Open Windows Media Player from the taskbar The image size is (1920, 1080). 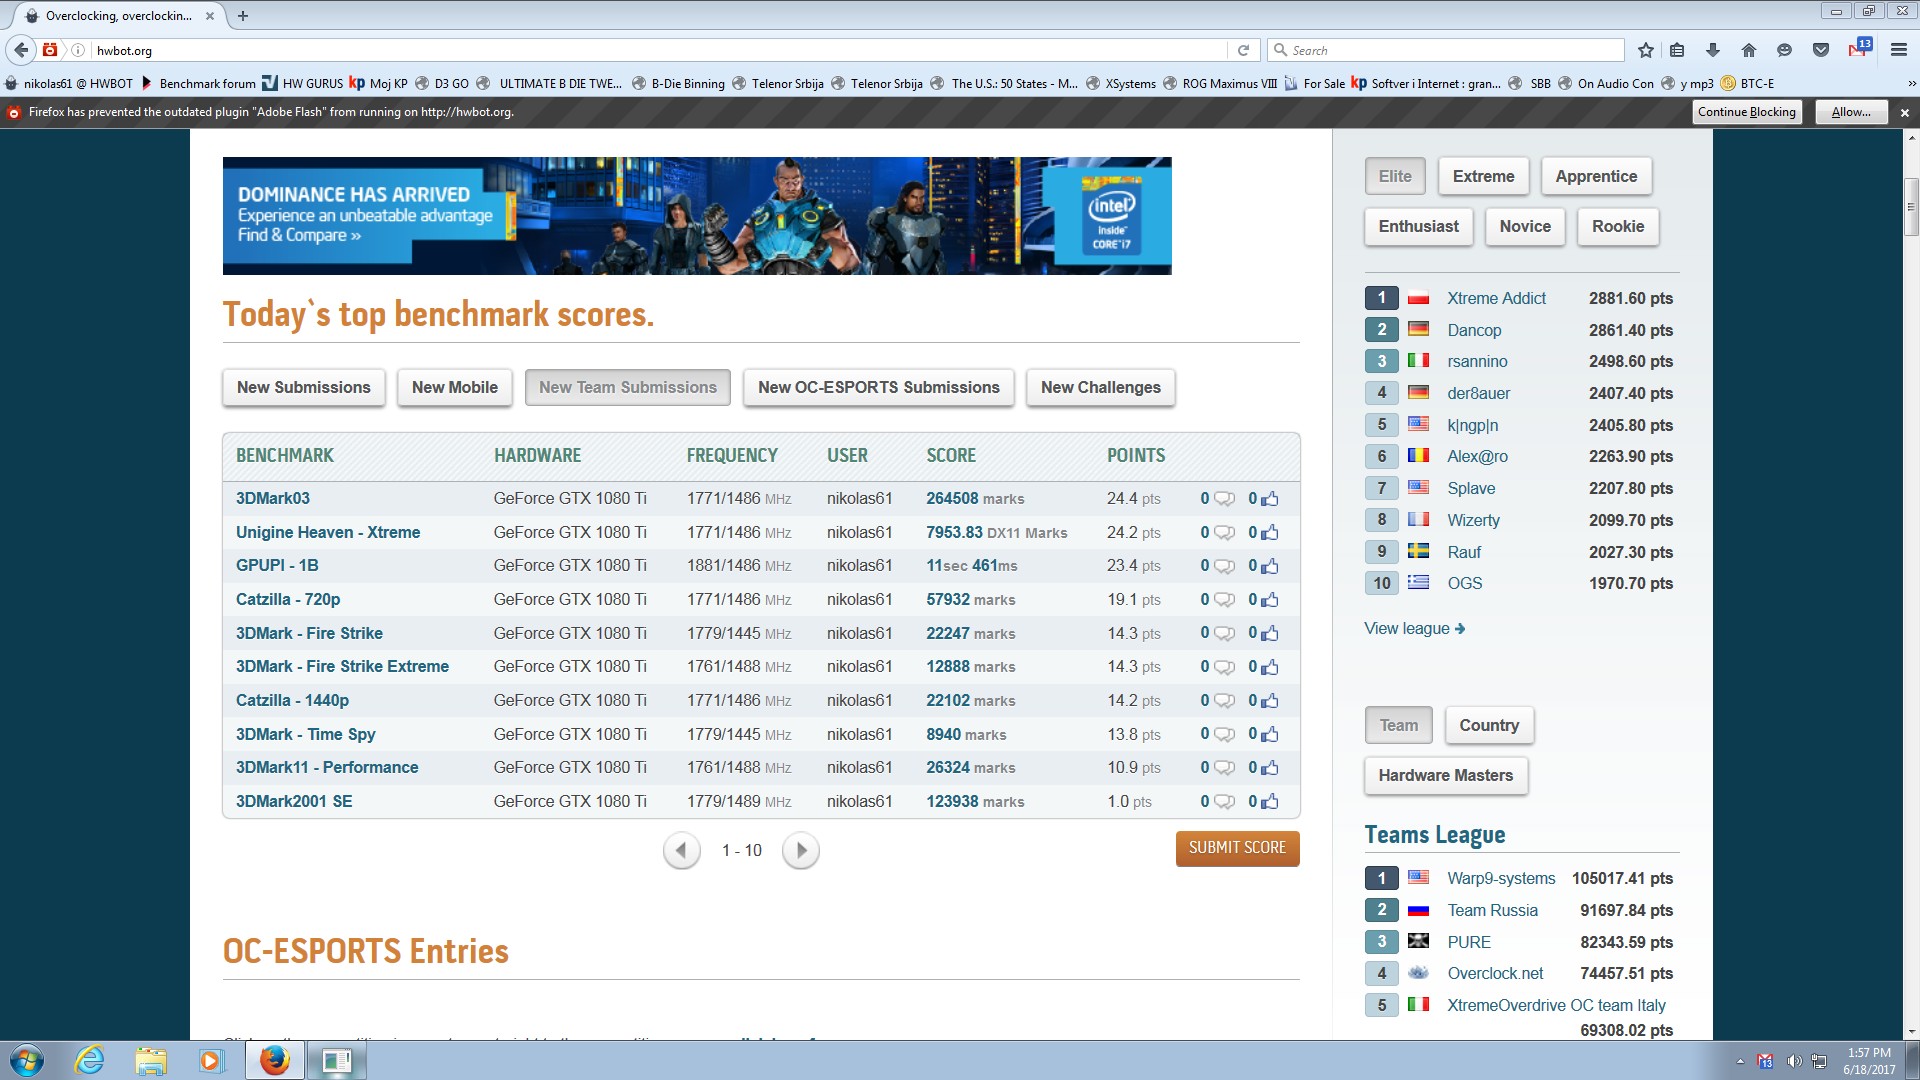click(211, 1060)
